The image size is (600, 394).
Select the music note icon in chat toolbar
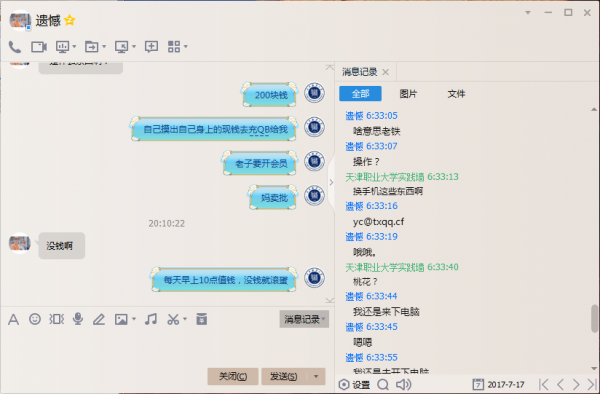tap(151, 319)
